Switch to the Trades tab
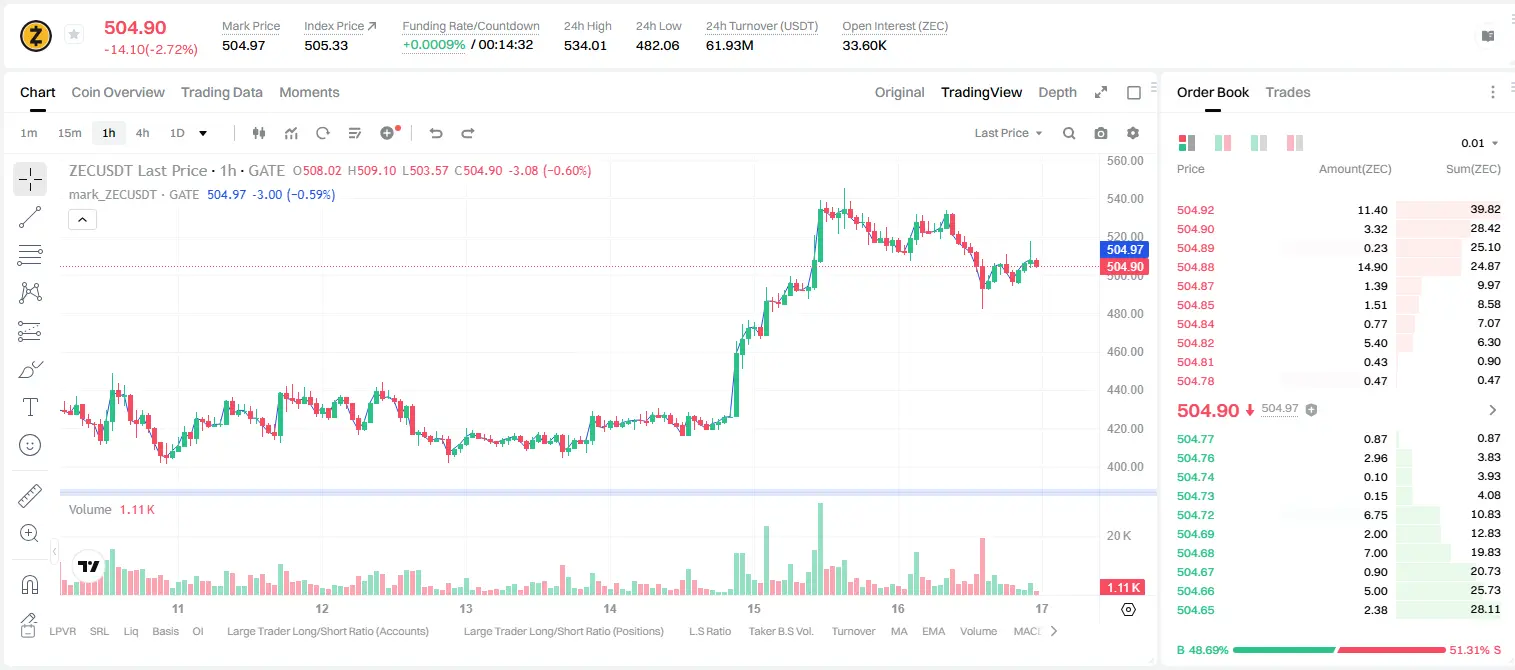This screenshot has height=670, width=1515. [x=1288, y=92]
